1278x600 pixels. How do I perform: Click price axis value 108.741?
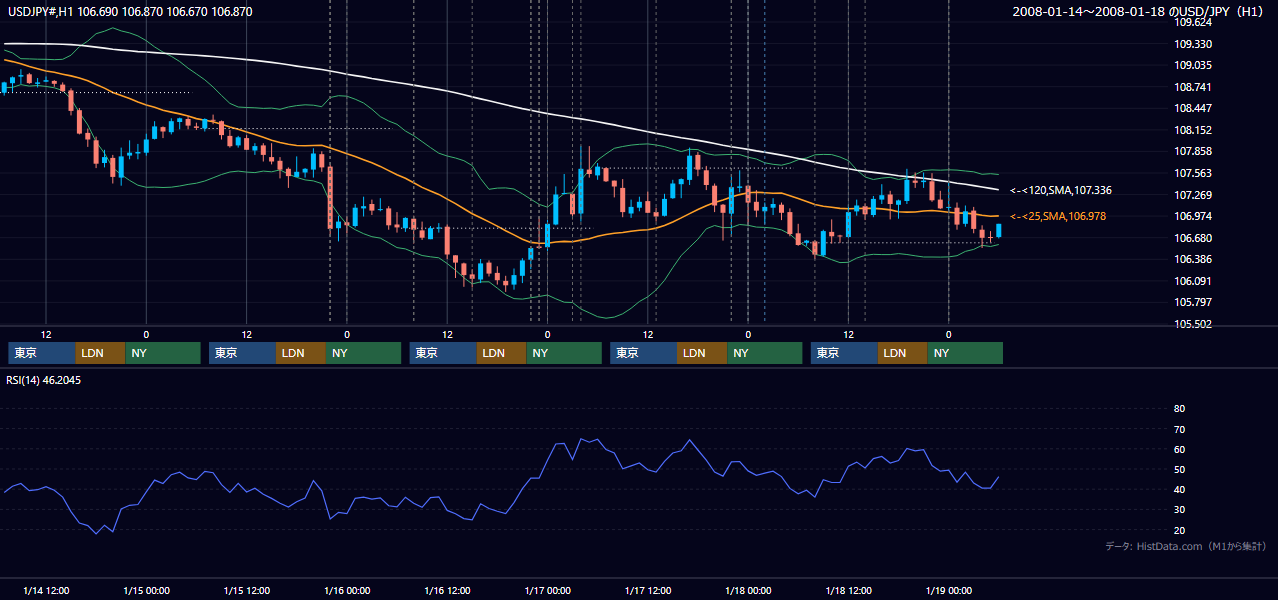click(1192, 87)
